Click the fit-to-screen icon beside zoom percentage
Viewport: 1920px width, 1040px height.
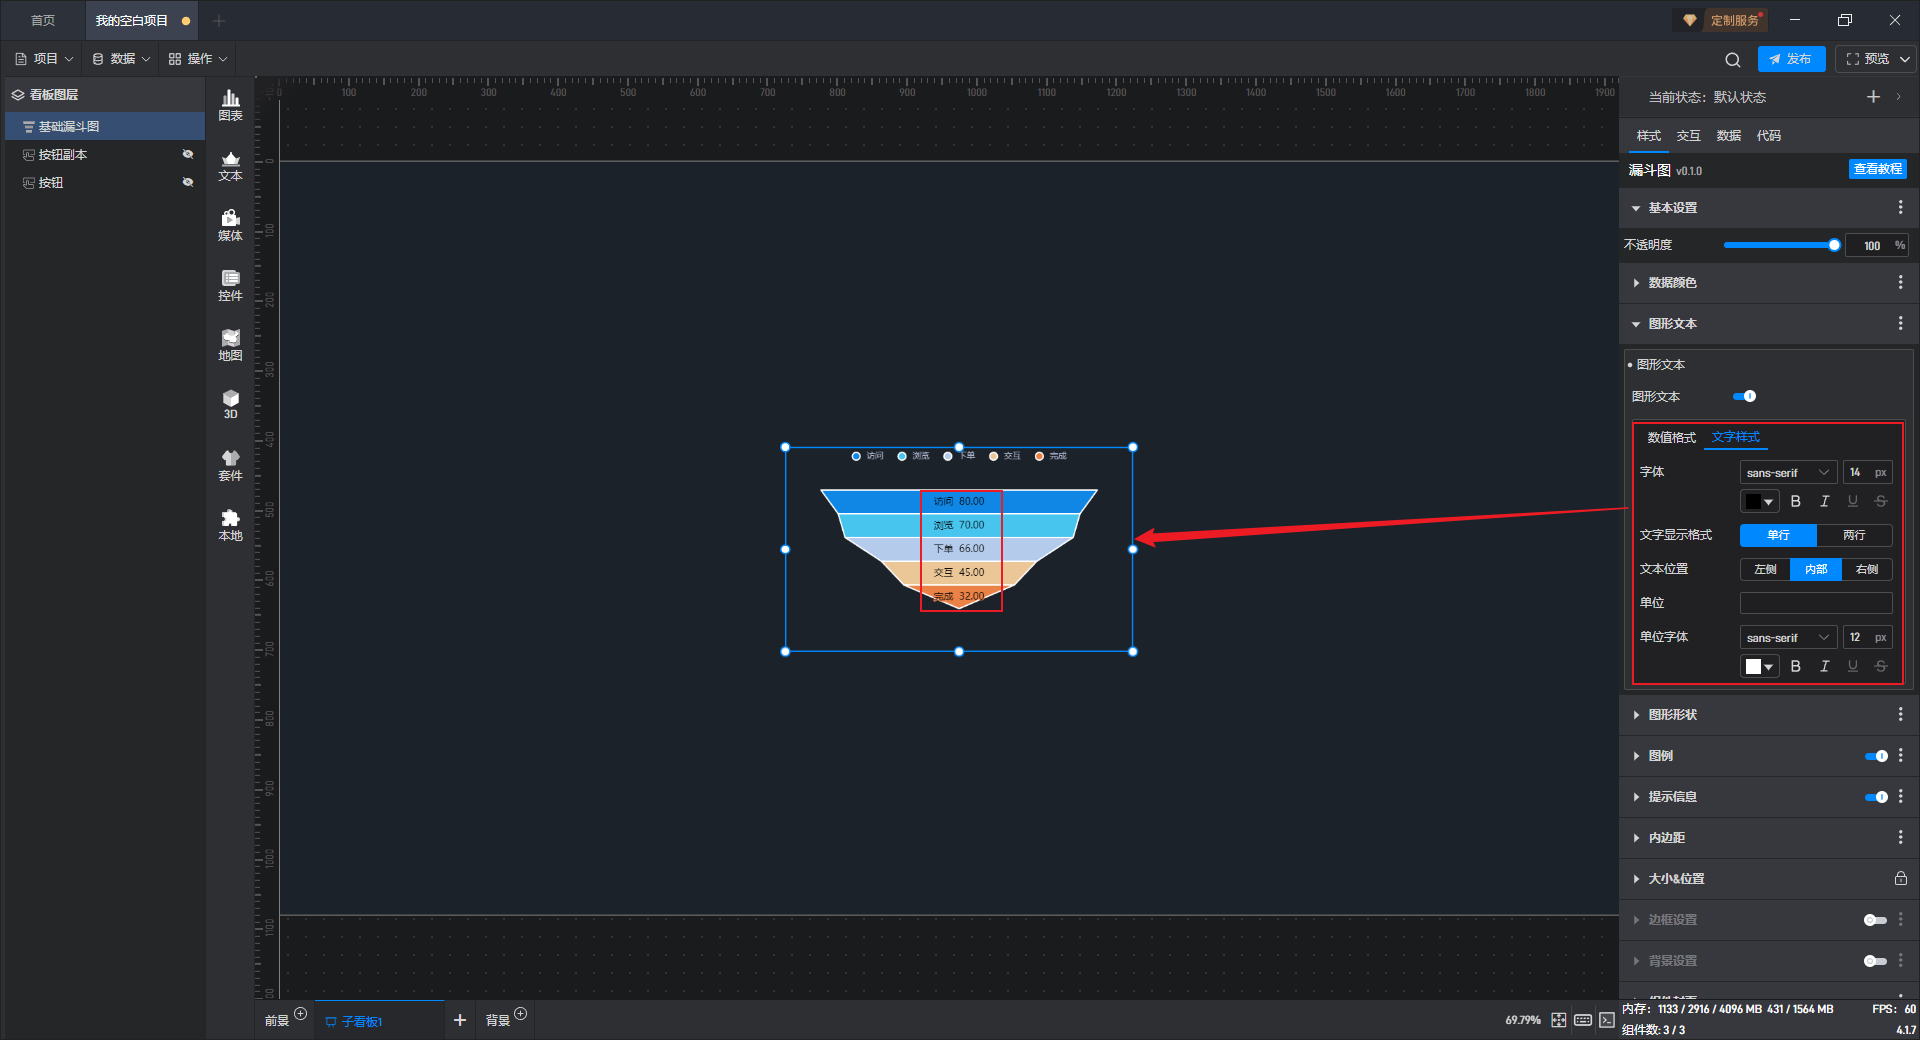[x=1559, y=1020]
